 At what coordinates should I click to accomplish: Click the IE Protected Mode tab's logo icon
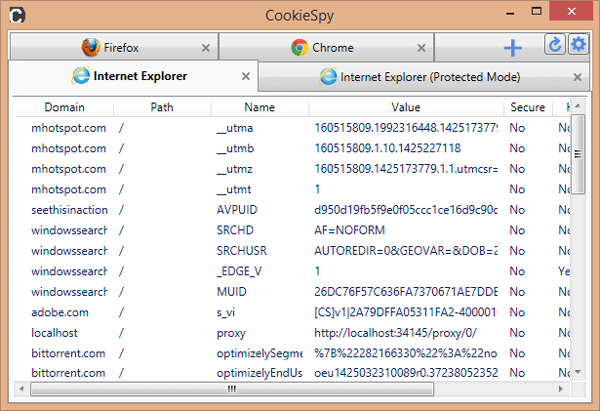point(328,77)
